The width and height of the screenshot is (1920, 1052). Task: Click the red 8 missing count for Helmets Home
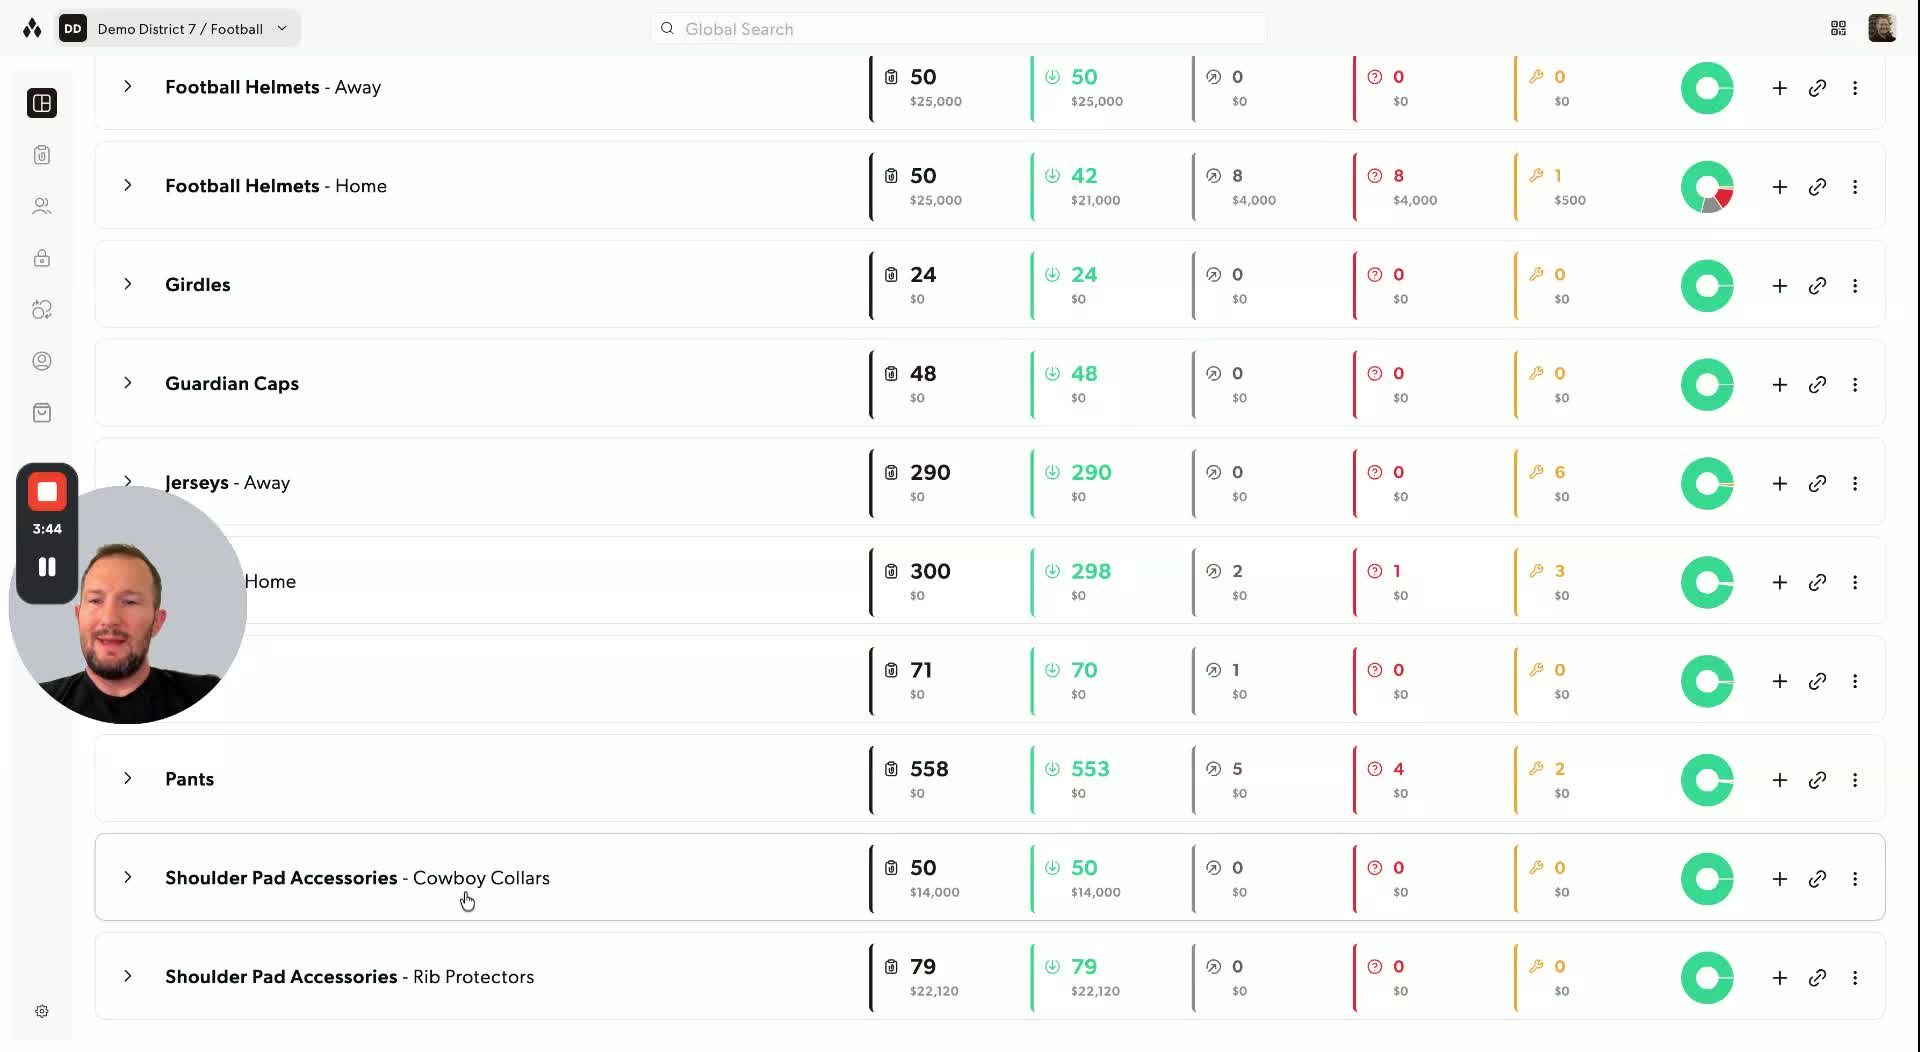coord(1398,176)
